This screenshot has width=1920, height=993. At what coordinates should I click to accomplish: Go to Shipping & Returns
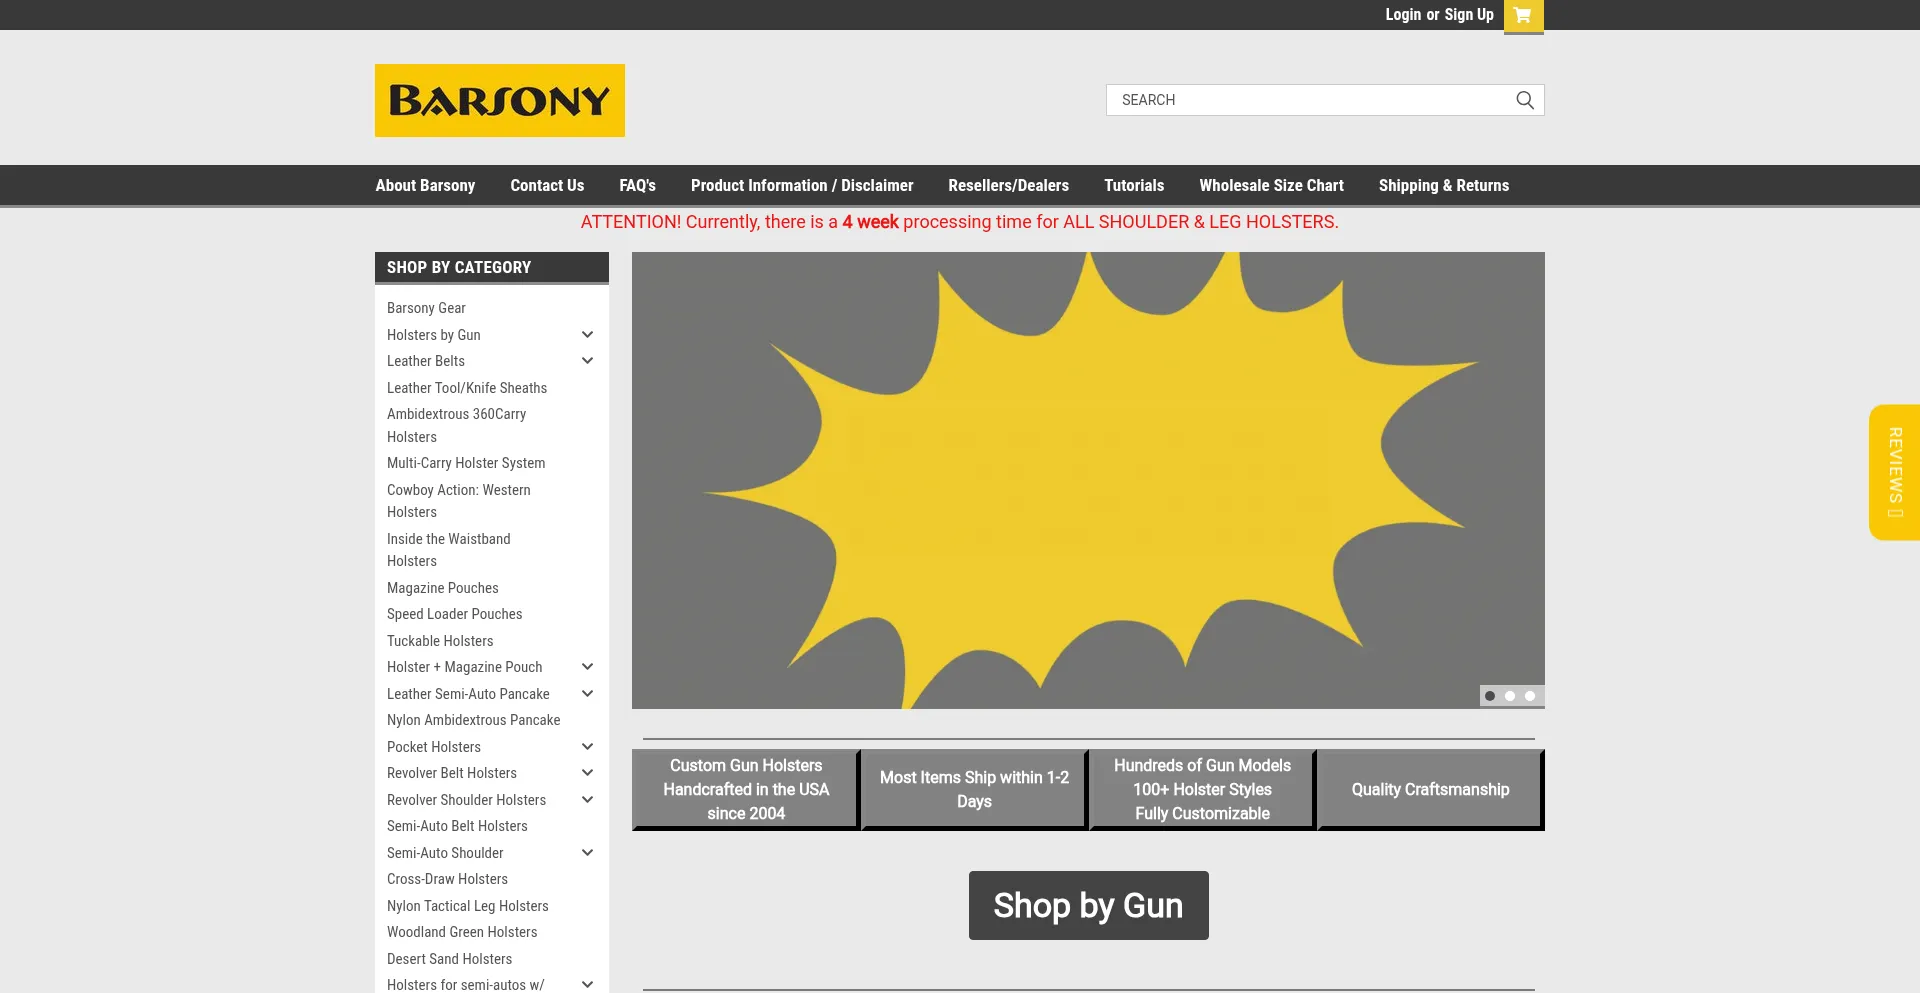(1443, 186)
